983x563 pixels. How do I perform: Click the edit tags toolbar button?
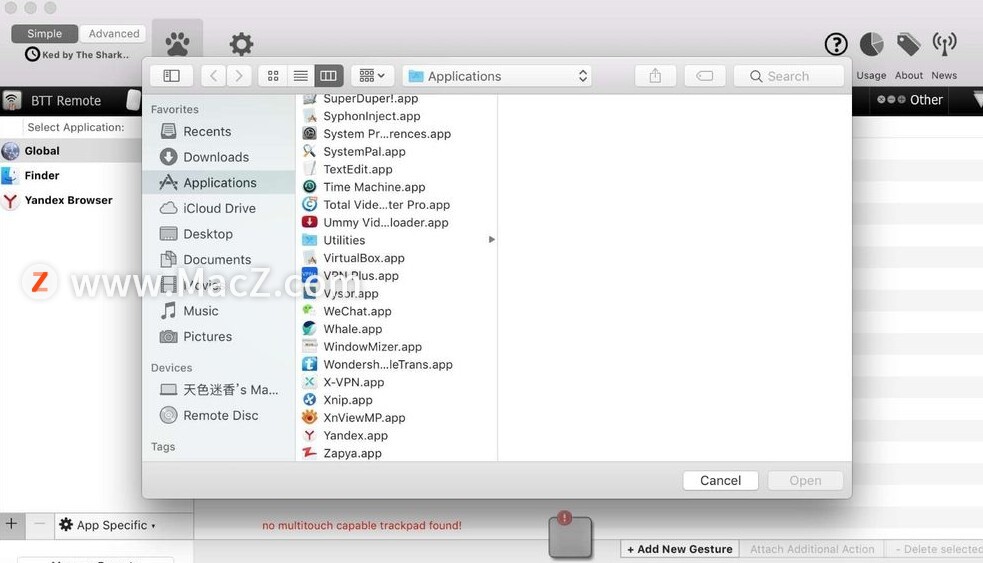[705, 76]
